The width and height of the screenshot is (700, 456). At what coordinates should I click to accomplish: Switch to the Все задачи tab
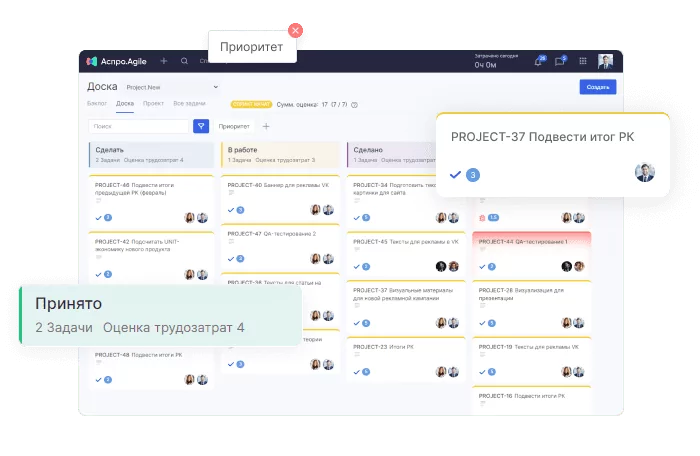(x=189, y=103)
